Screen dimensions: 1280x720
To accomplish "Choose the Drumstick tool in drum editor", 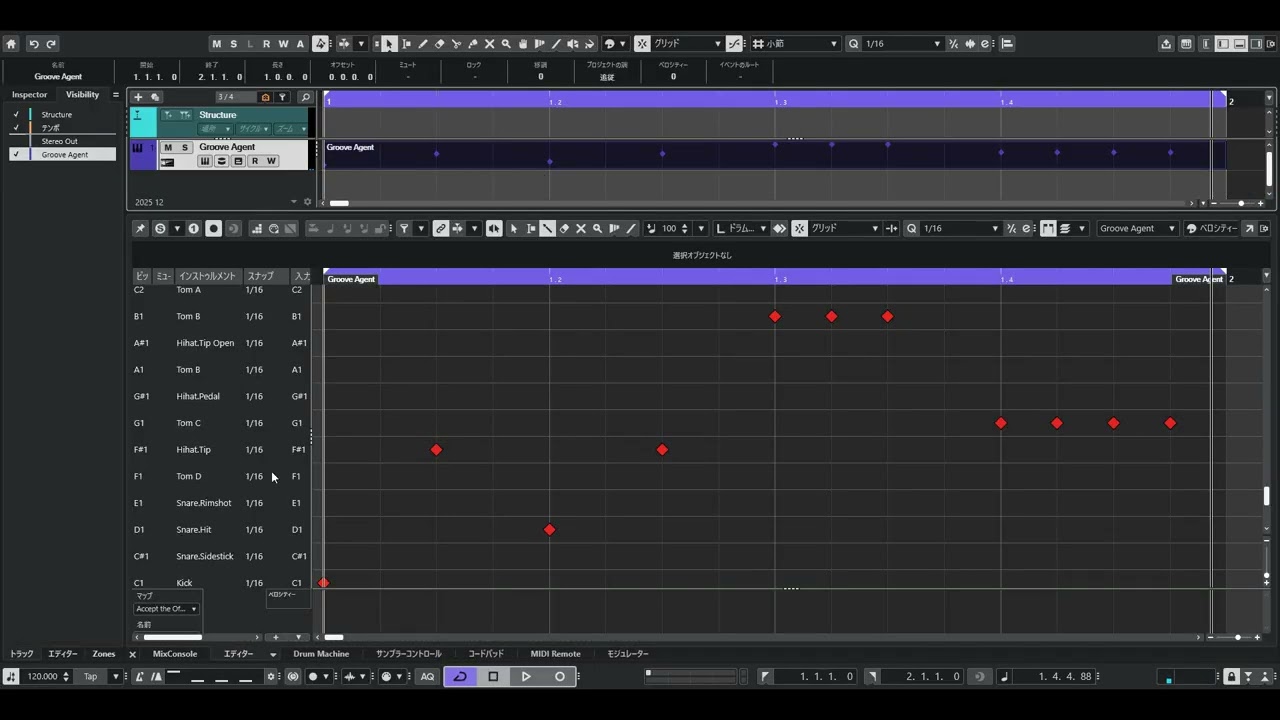I will 547,229.
